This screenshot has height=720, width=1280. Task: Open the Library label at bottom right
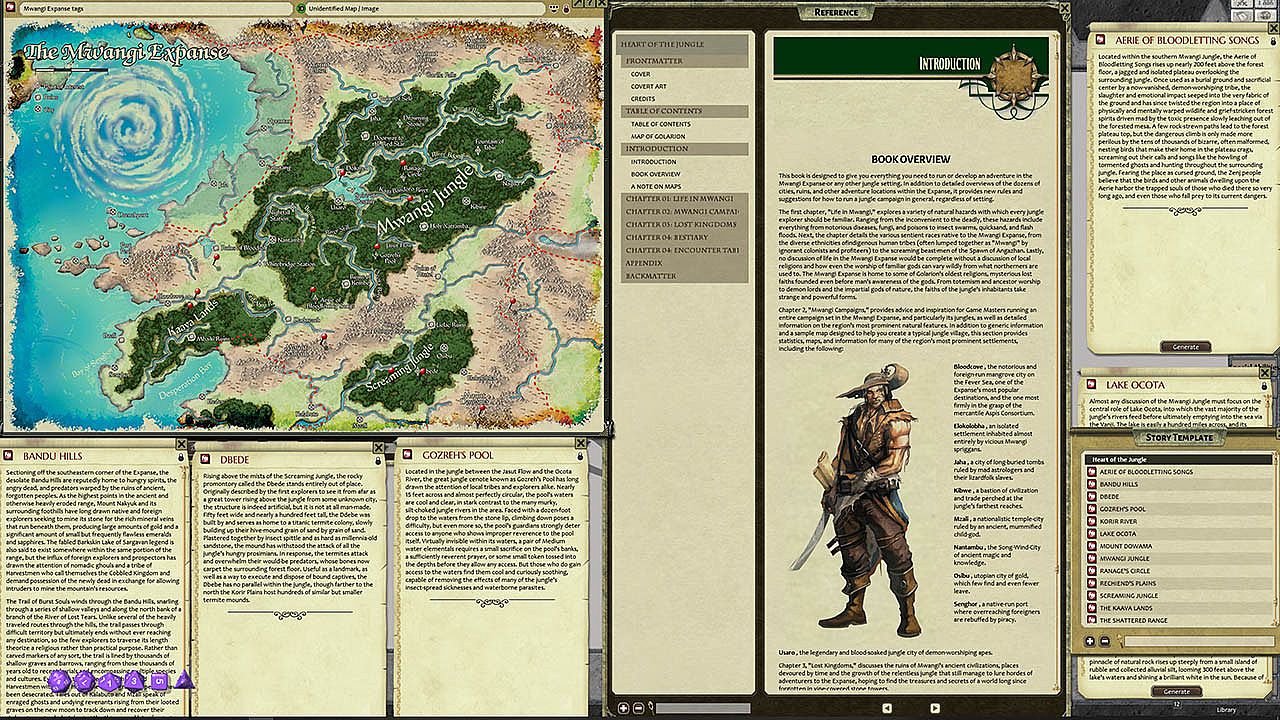coord(1225,710)
